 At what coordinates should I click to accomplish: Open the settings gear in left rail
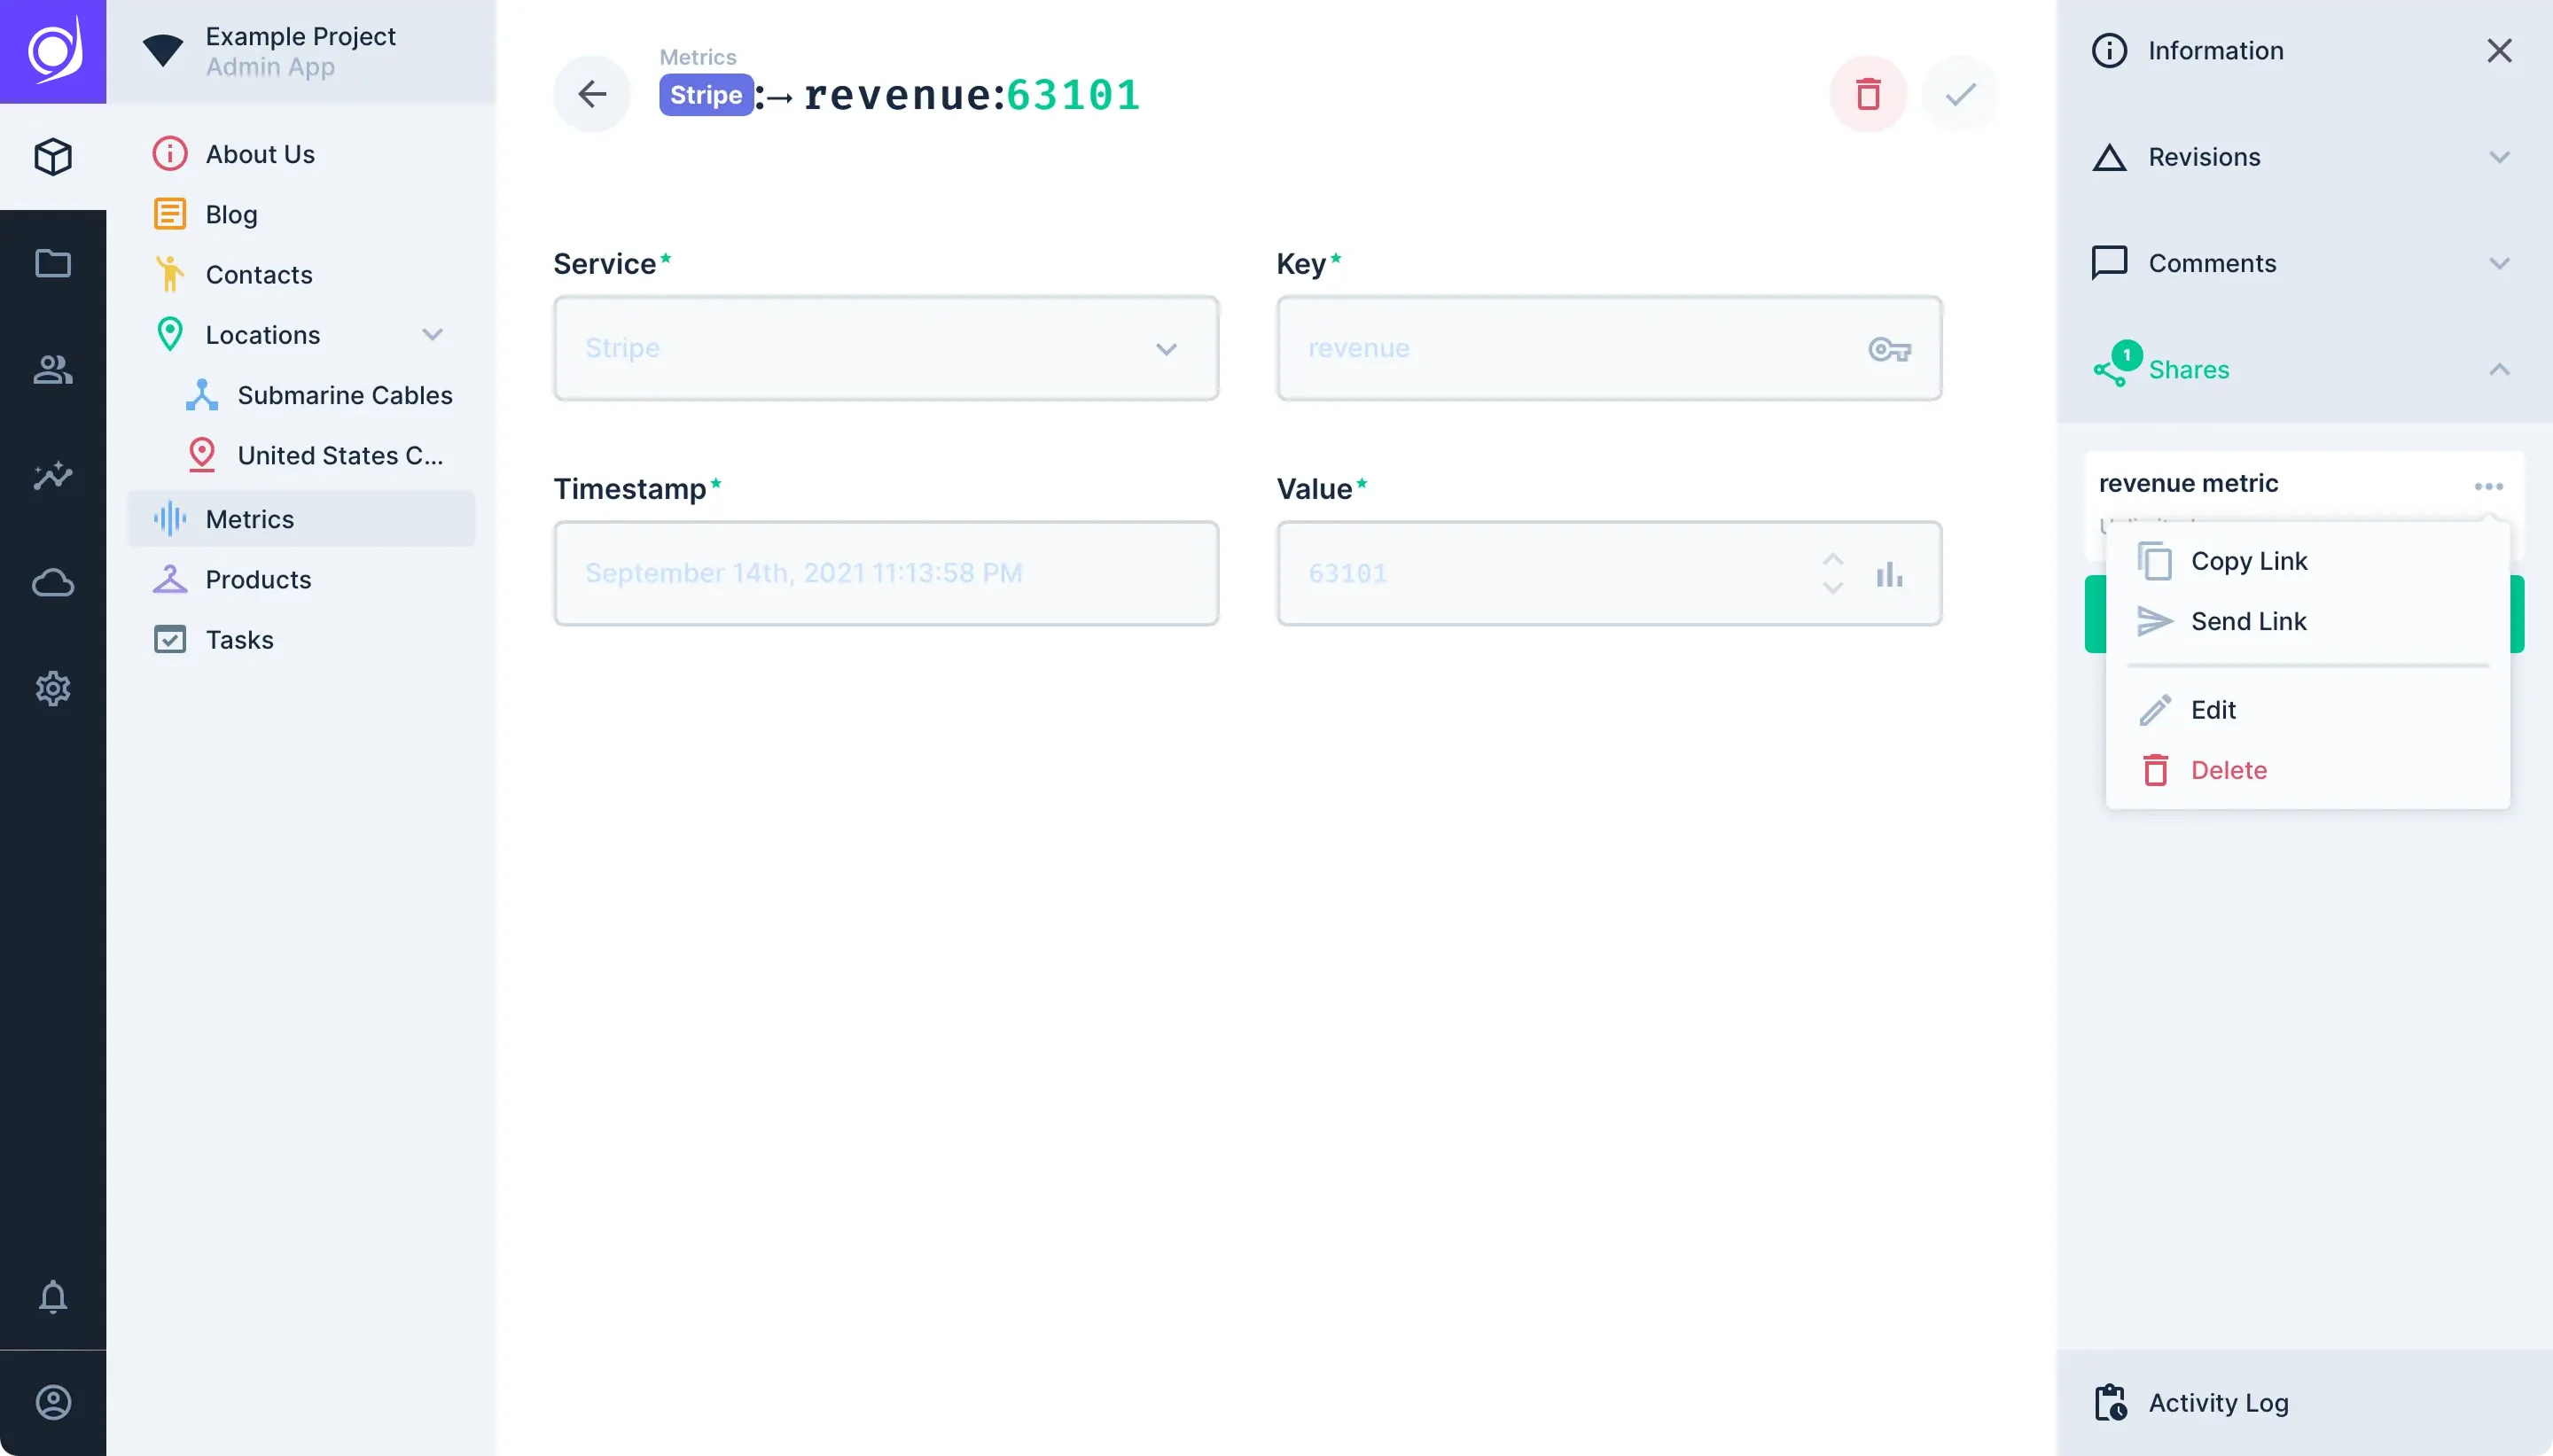(x=53, y=688)
